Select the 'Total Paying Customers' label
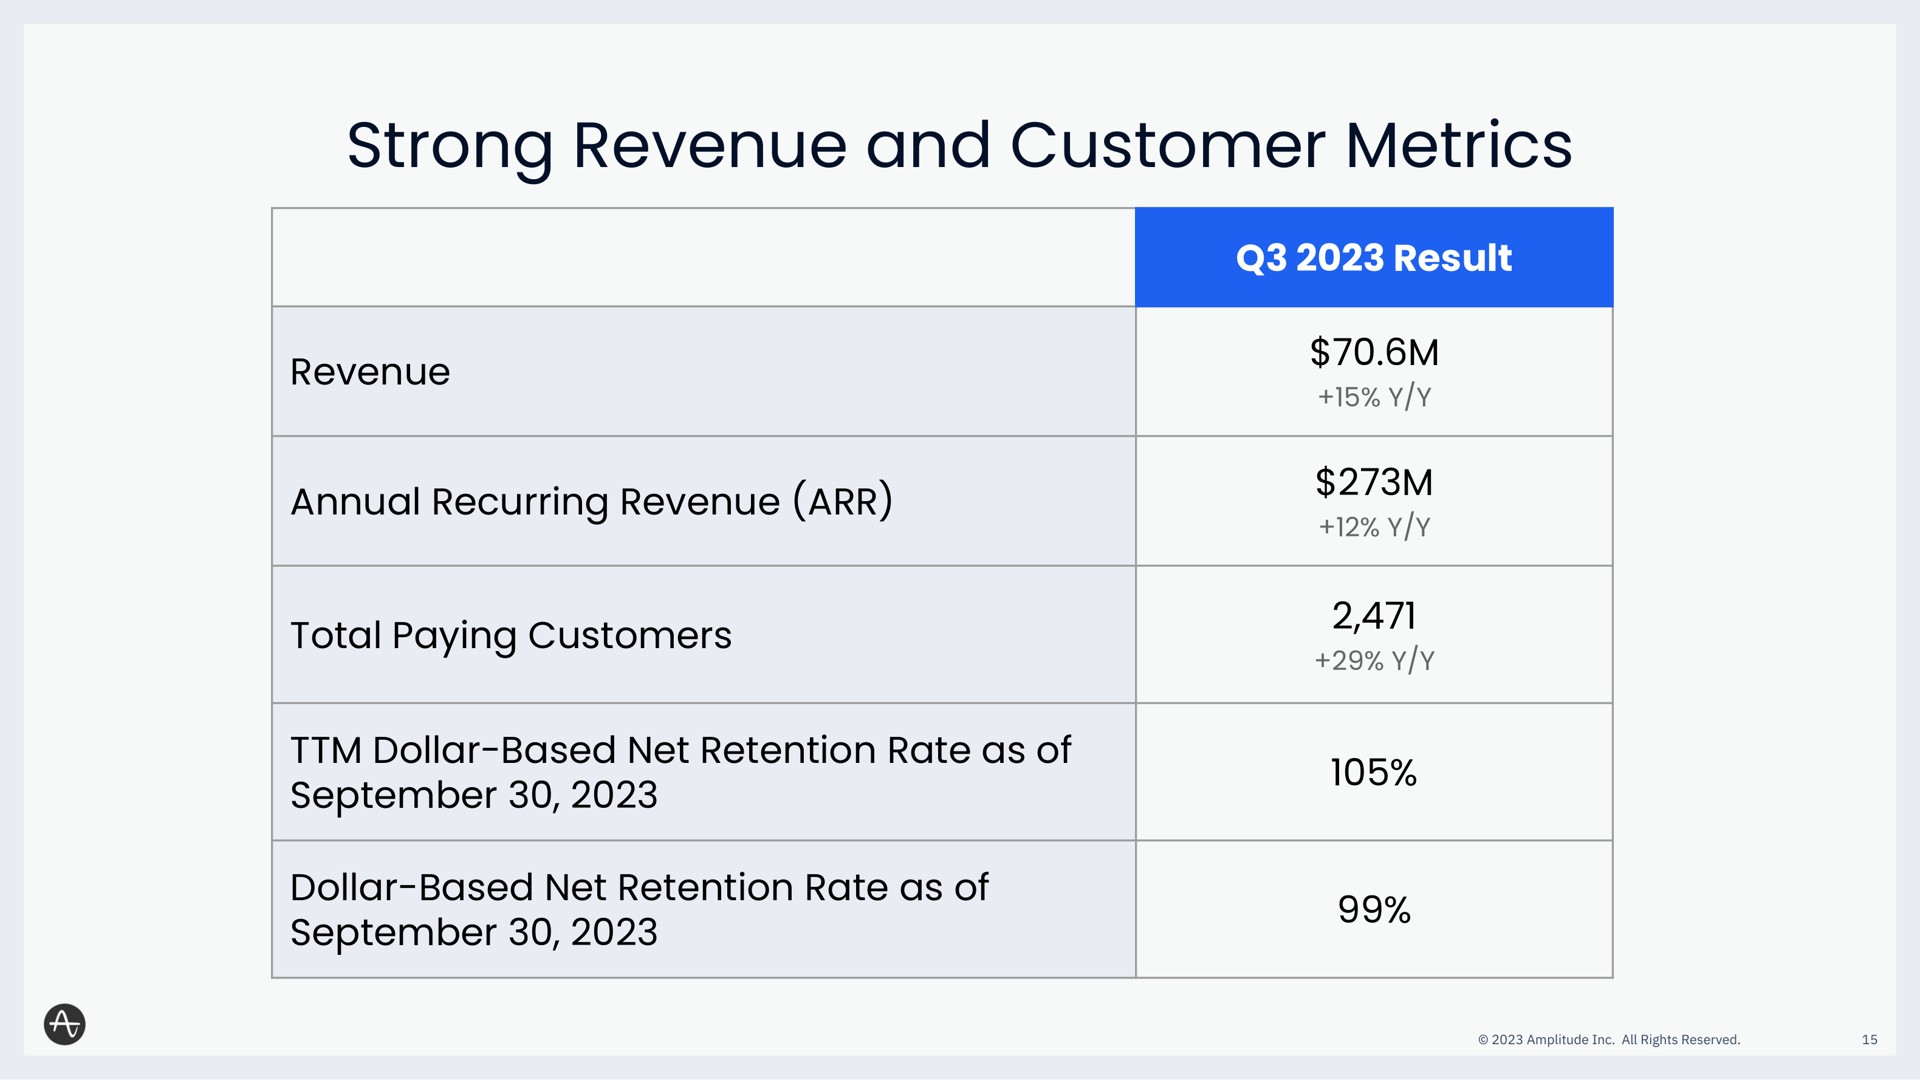This screenshot has height=1080, width=1920. point(511,636)
